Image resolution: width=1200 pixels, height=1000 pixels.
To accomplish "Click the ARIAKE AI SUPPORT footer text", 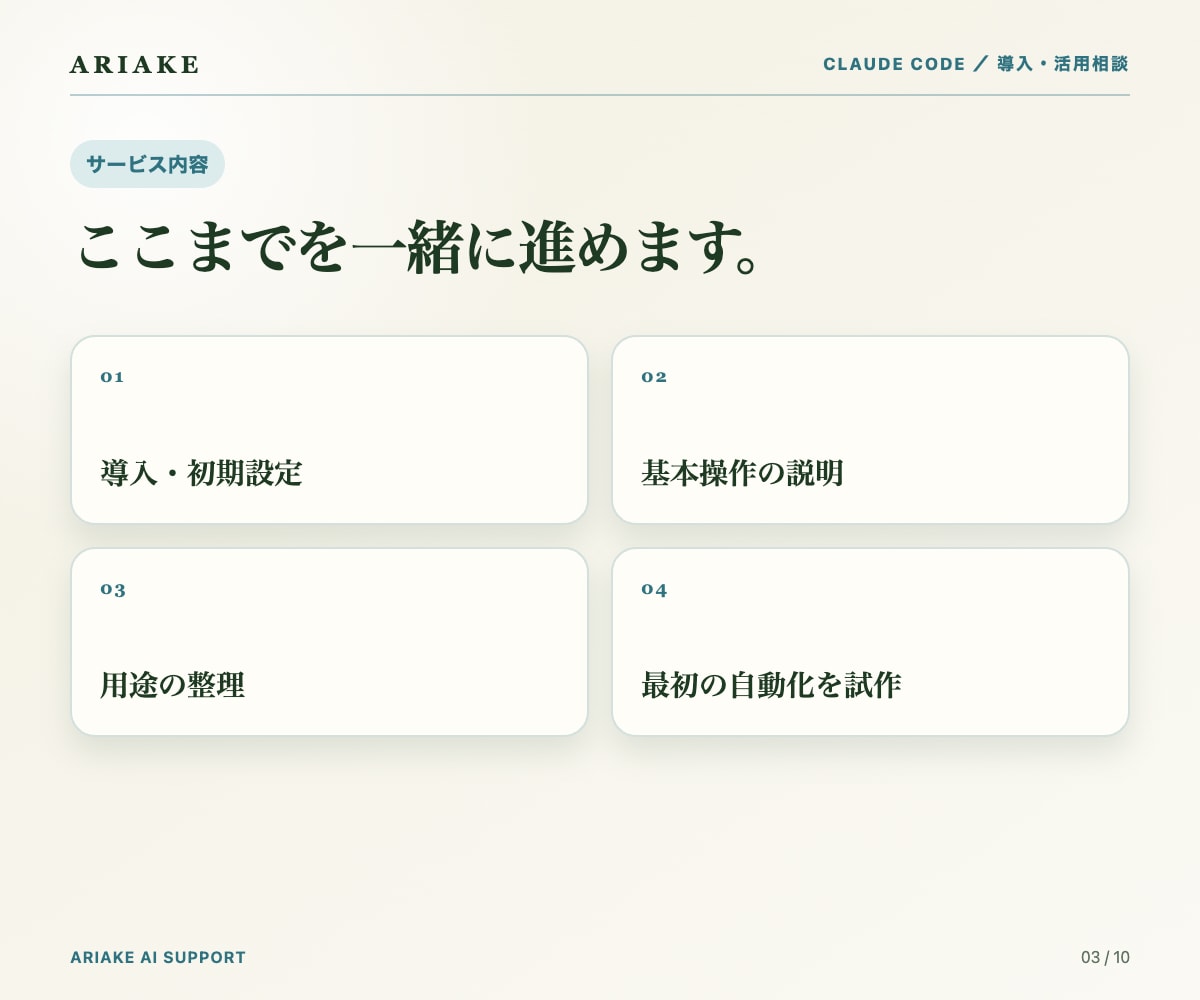I will 158,957.
